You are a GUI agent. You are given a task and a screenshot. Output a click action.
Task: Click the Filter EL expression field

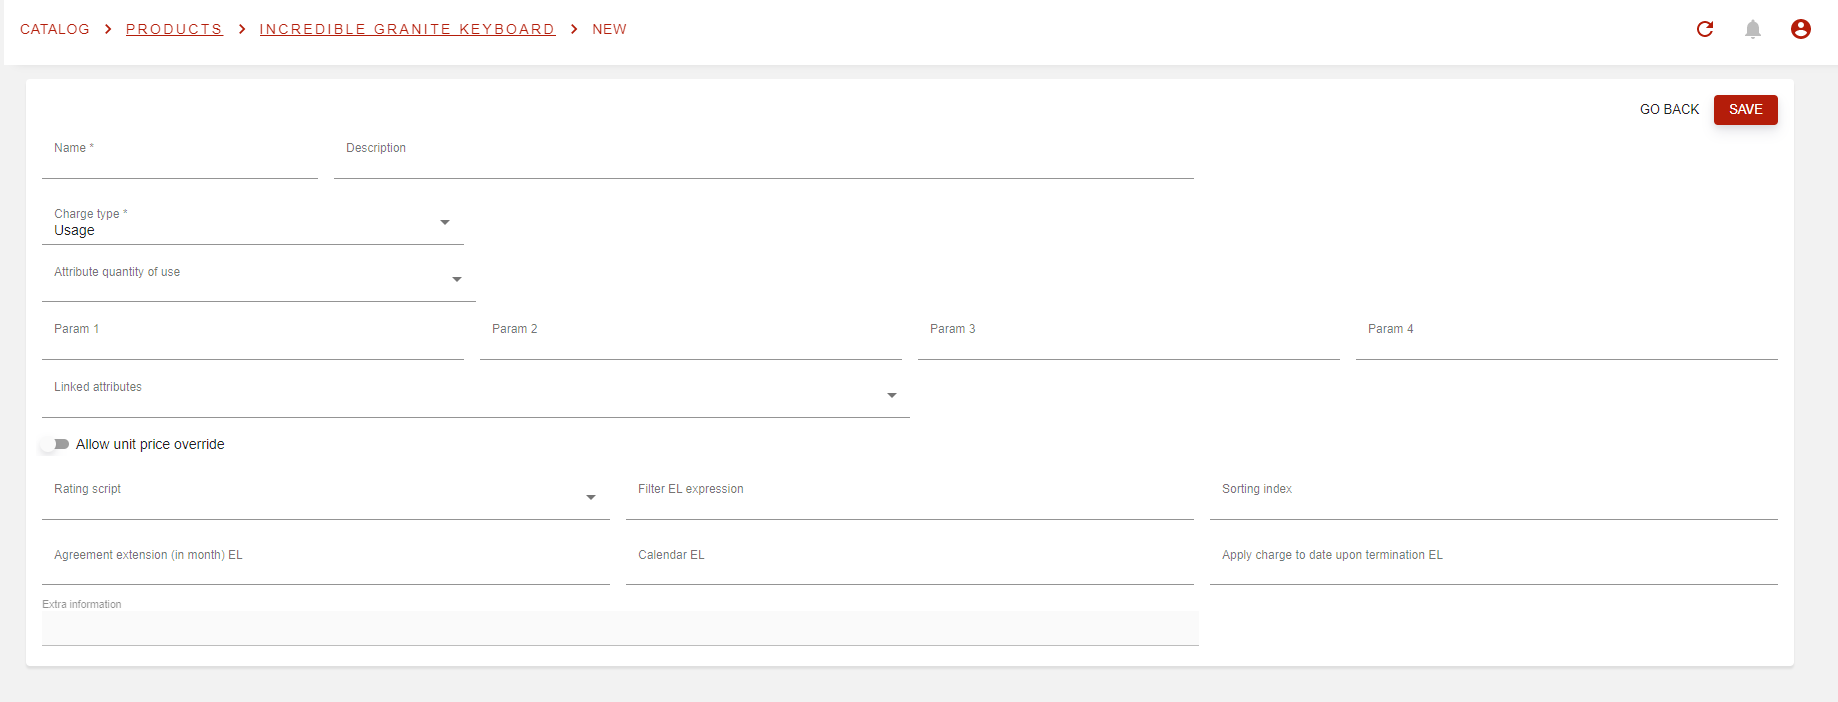[x=909, y=503]
